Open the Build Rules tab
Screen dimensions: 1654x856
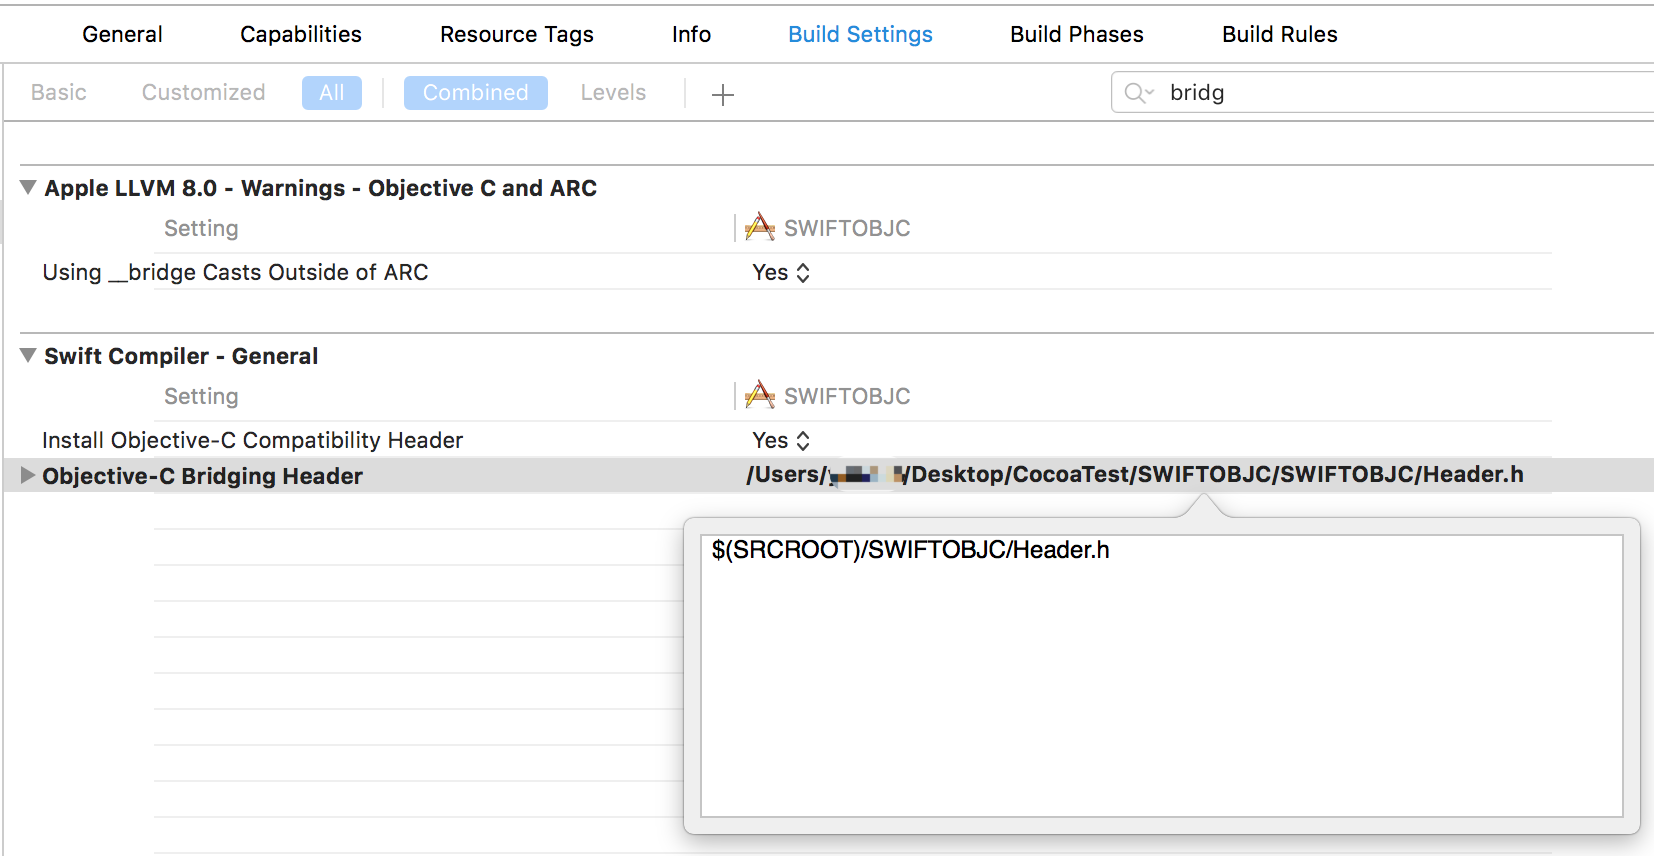coord(1279,34)
